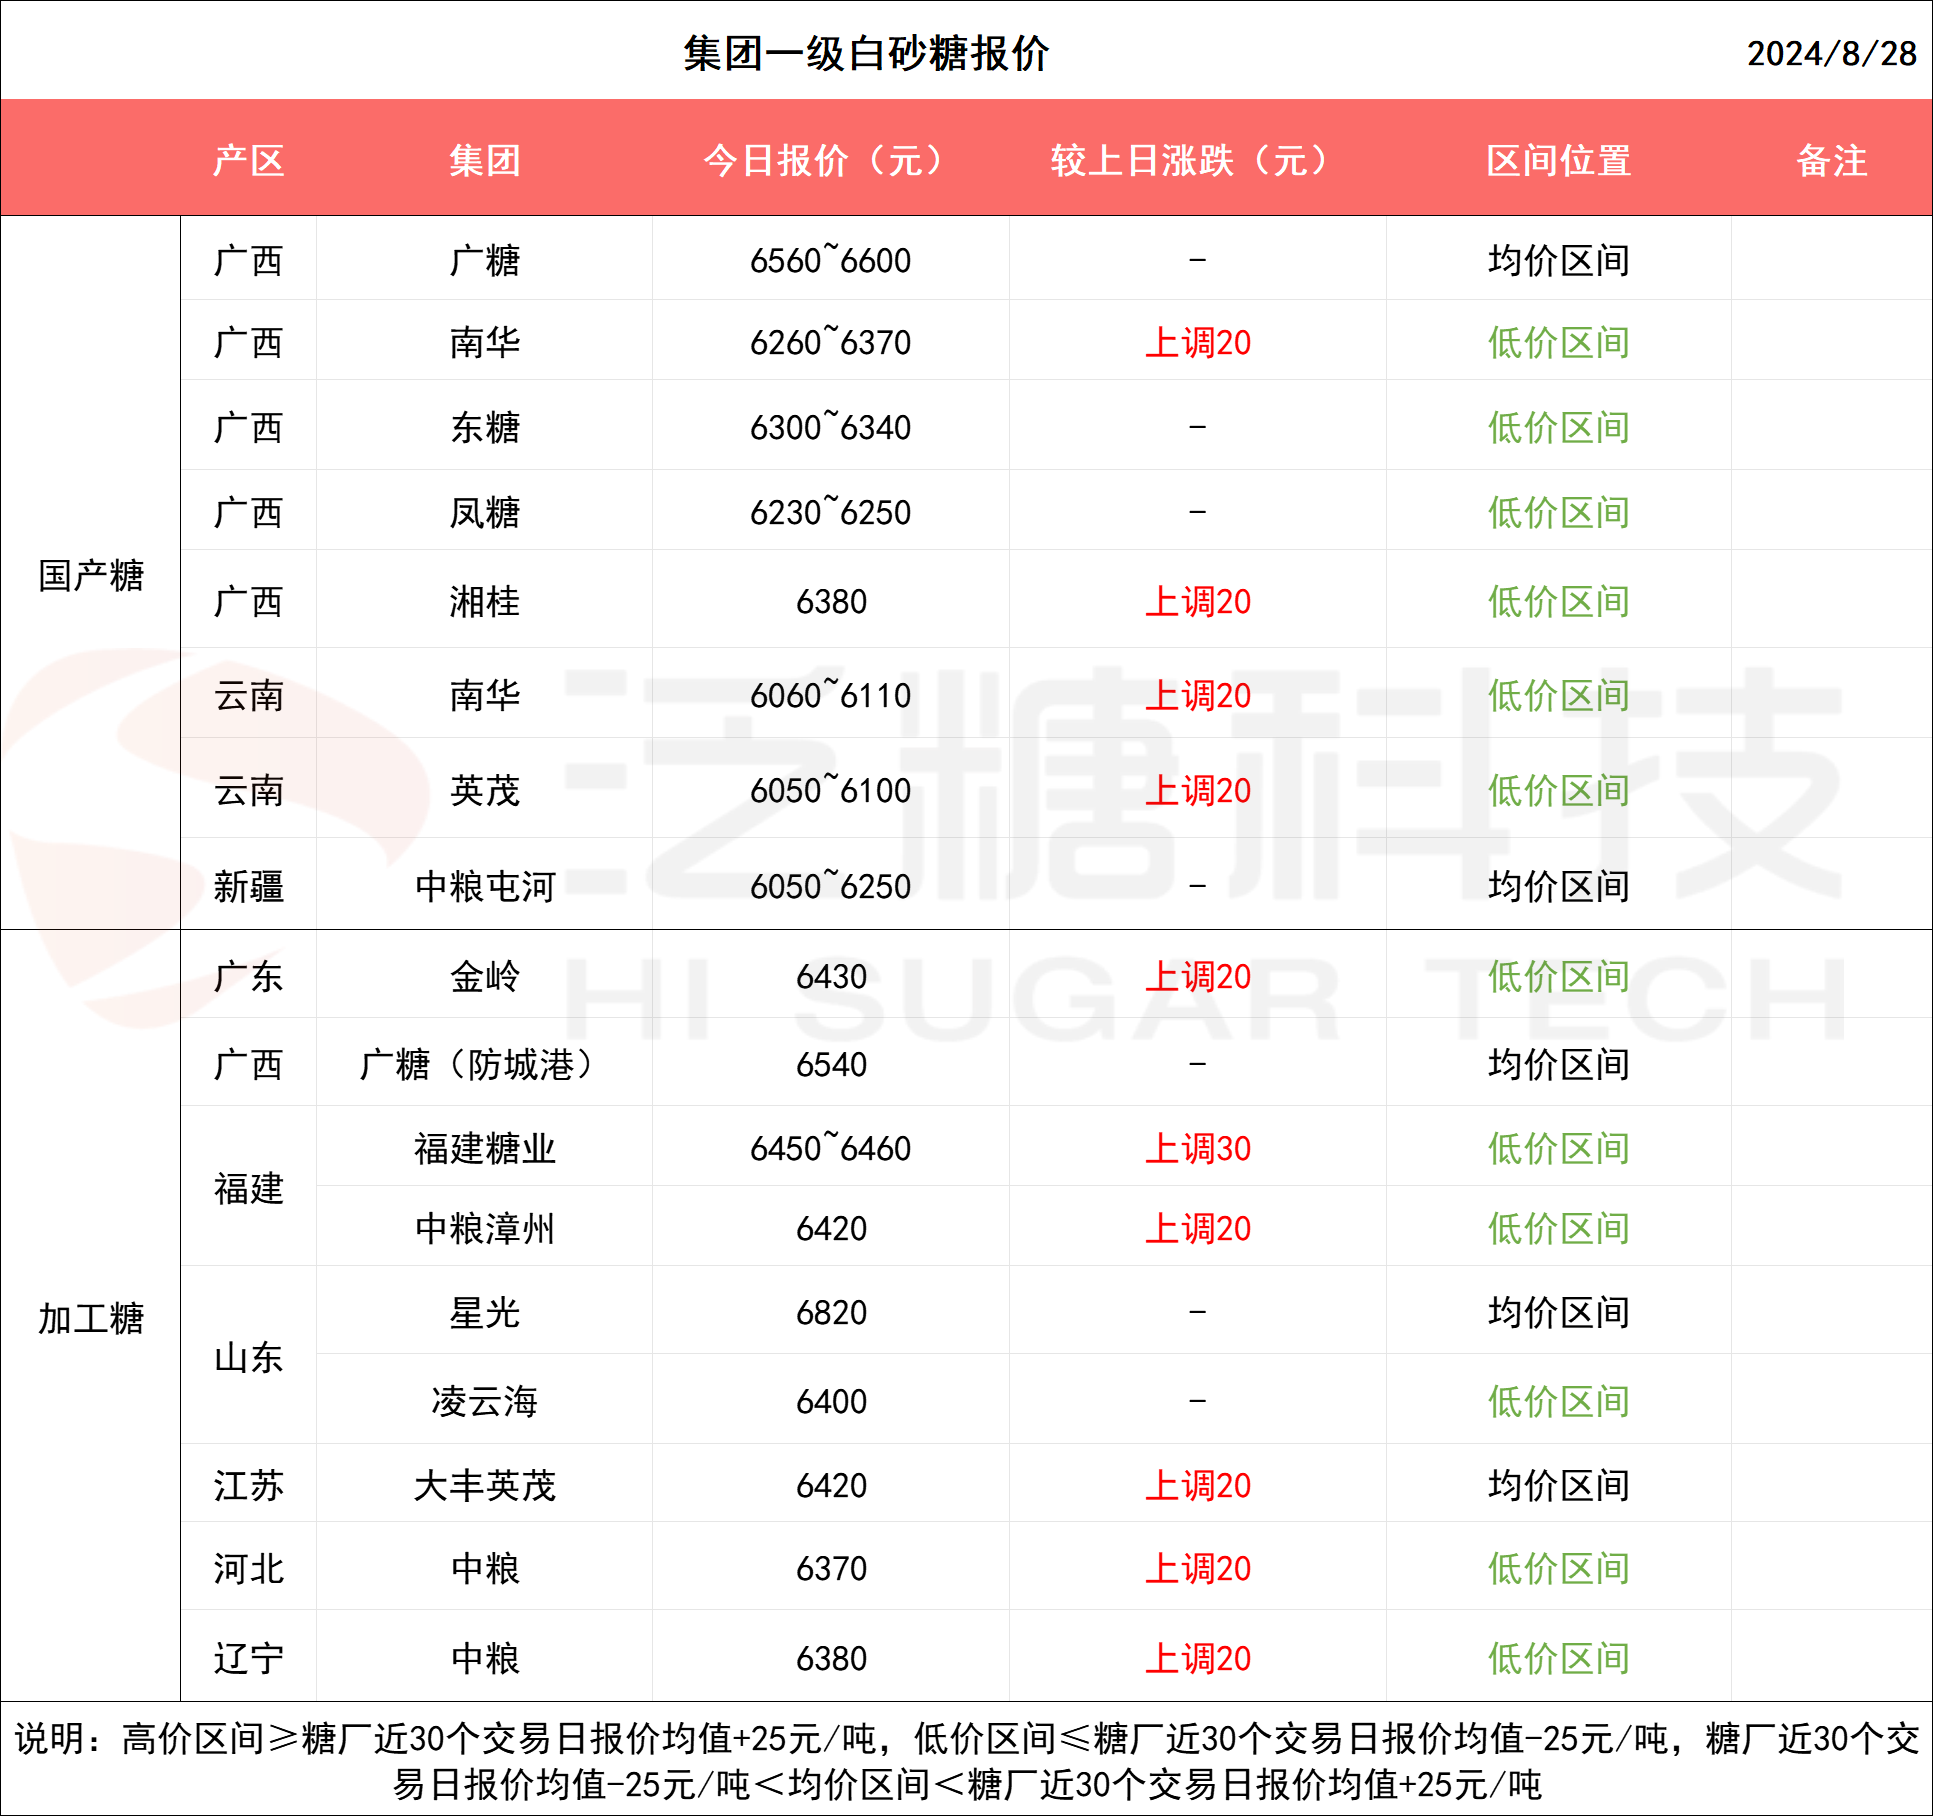Select the 产区 column header
This screenshot has width=1934, height=1816.
tap(249, 160)
